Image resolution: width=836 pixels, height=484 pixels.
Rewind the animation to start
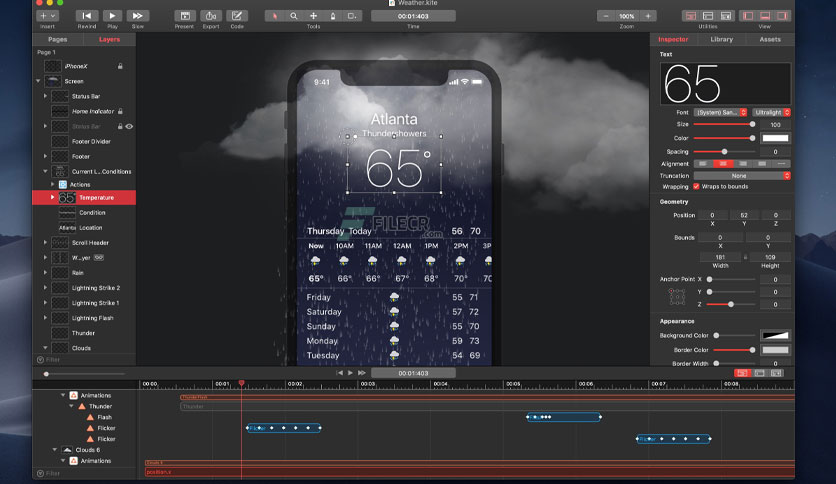coord(86,16)
